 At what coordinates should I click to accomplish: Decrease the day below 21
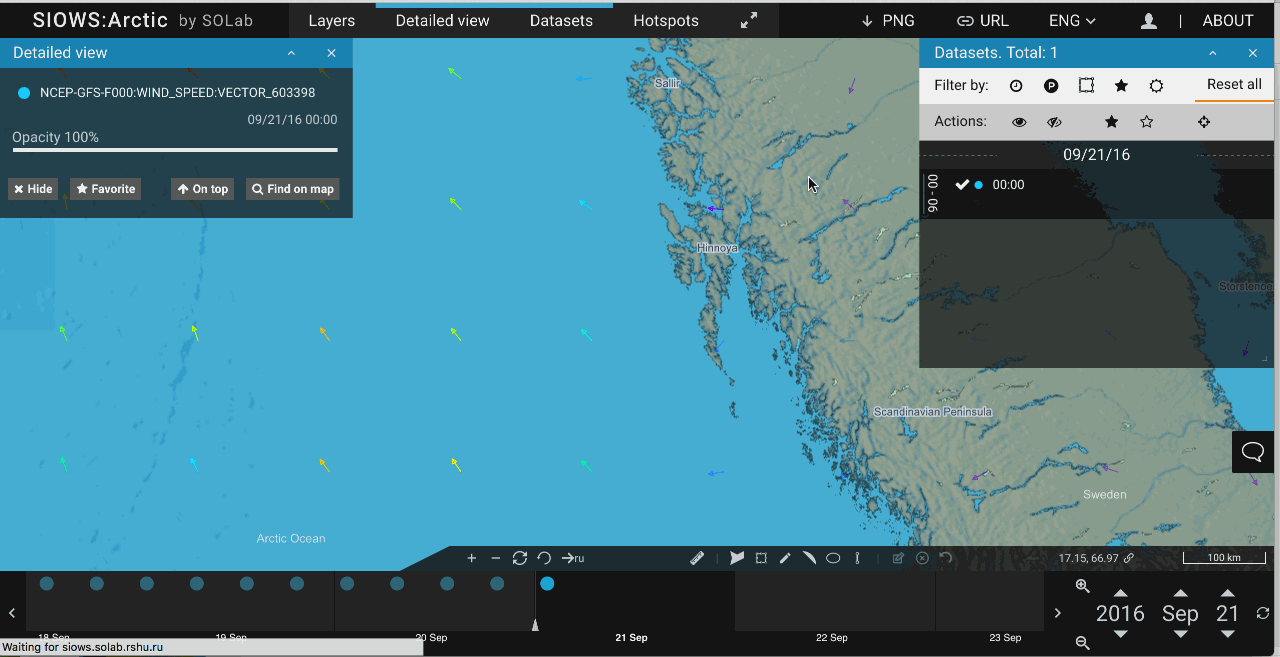click(x=1228, y=634)
